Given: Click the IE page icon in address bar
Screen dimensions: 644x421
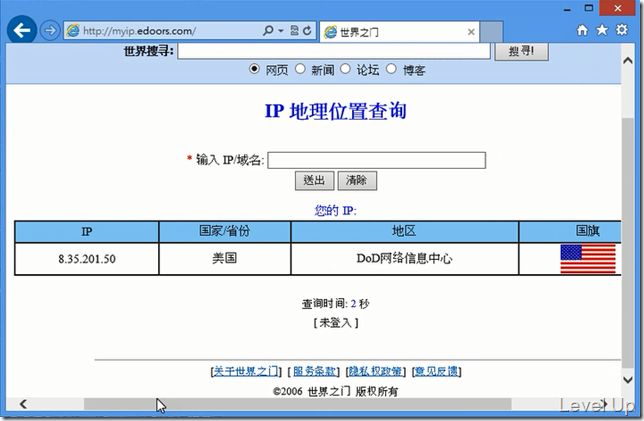Looking at the screenshot, I should point(73,31).
